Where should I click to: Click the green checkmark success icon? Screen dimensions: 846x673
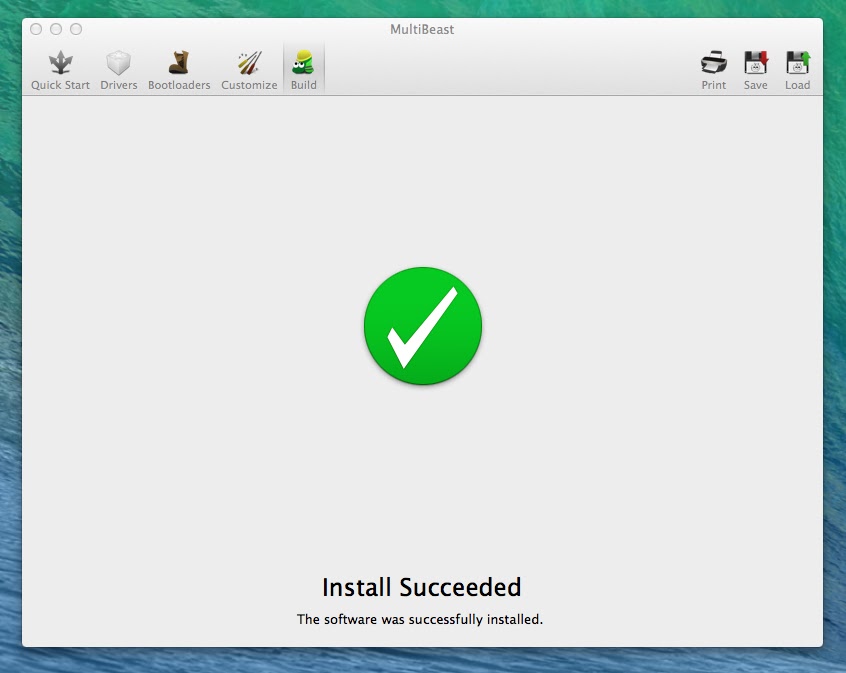[423, 326]
